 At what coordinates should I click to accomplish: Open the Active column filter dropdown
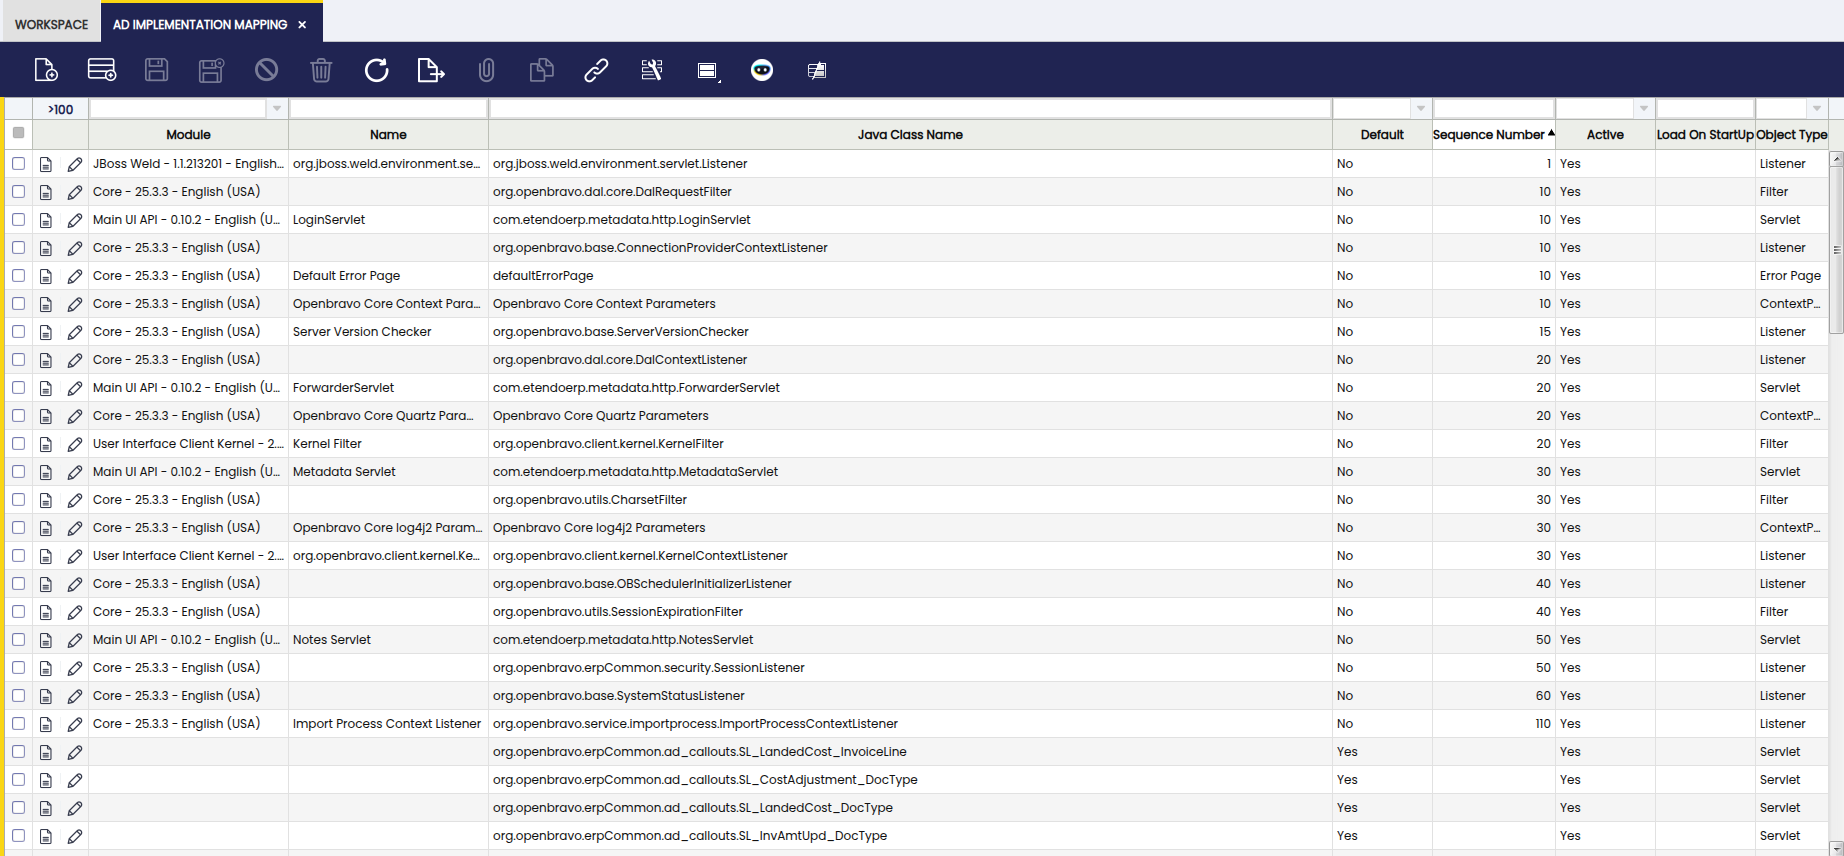point(1643,108)
